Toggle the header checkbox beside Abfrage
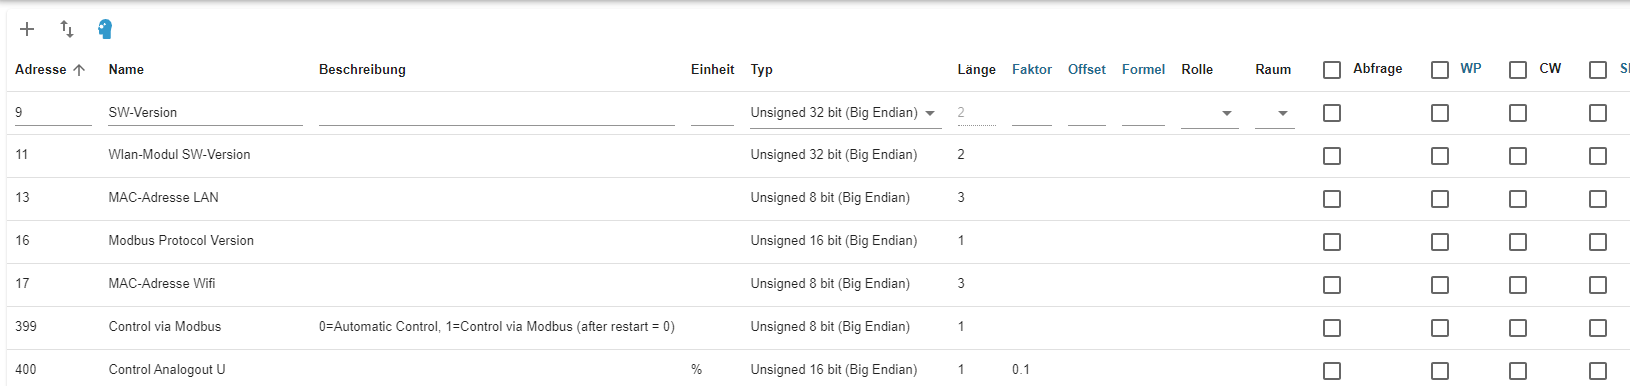1630x386 pixels. pos(1332,70)
